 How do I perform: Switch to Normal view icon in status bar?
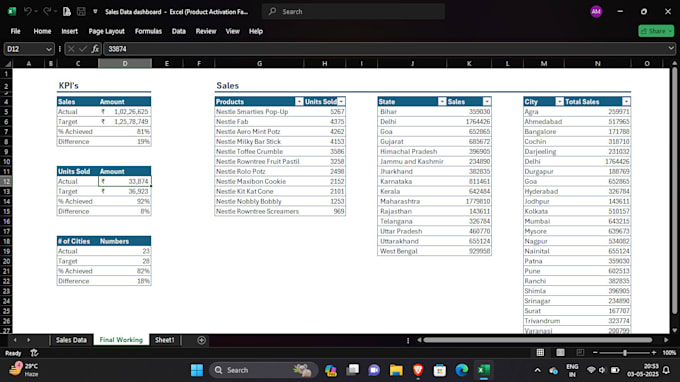[540, 353]
